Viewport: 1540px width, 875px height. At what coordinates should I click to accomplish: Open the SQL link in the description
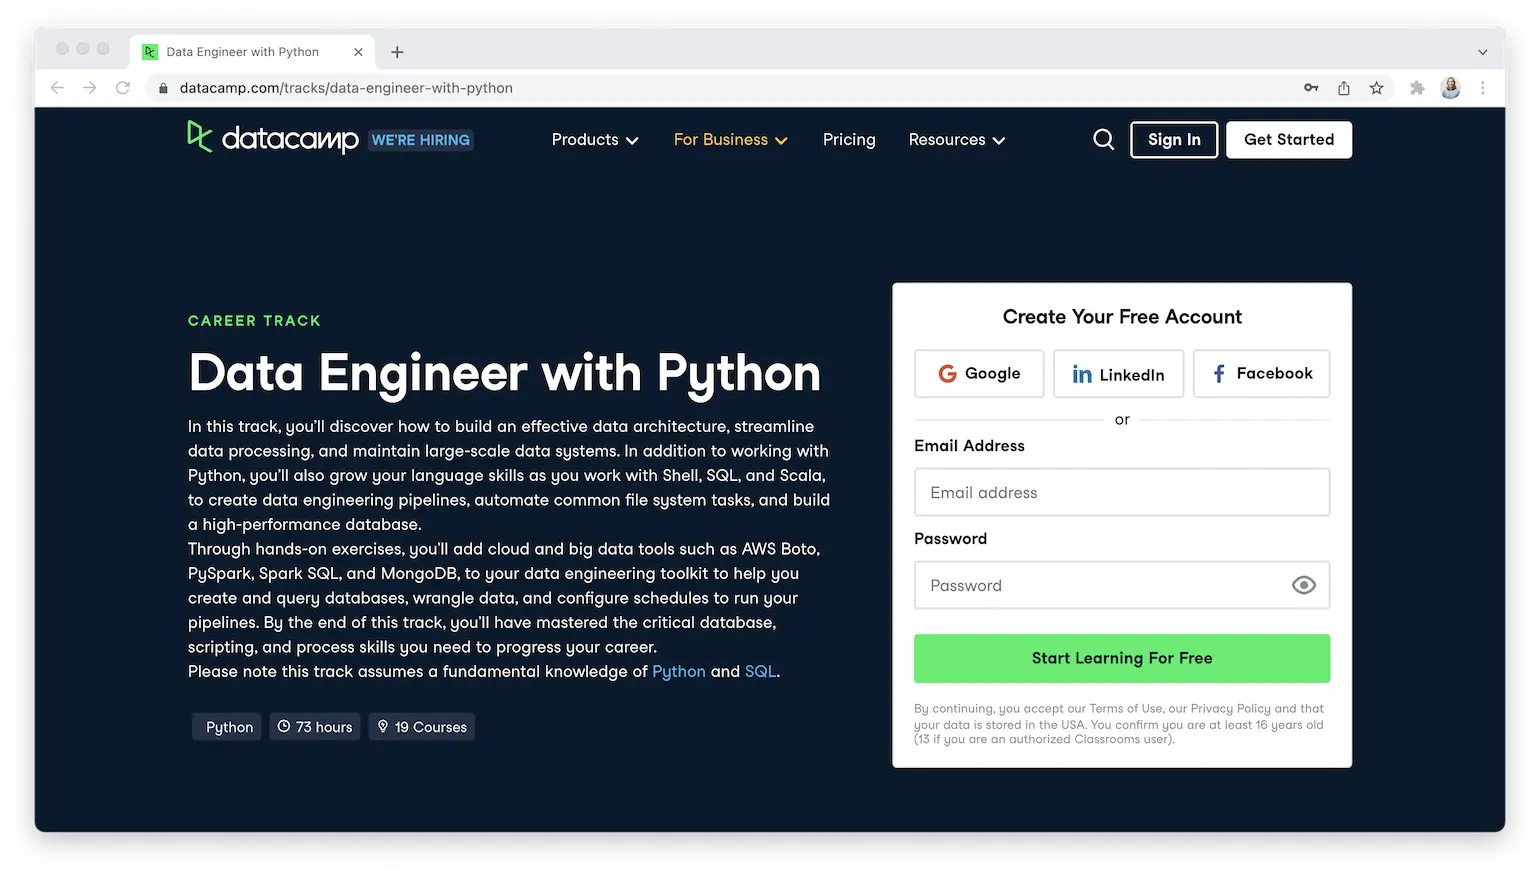pos(760,671)
